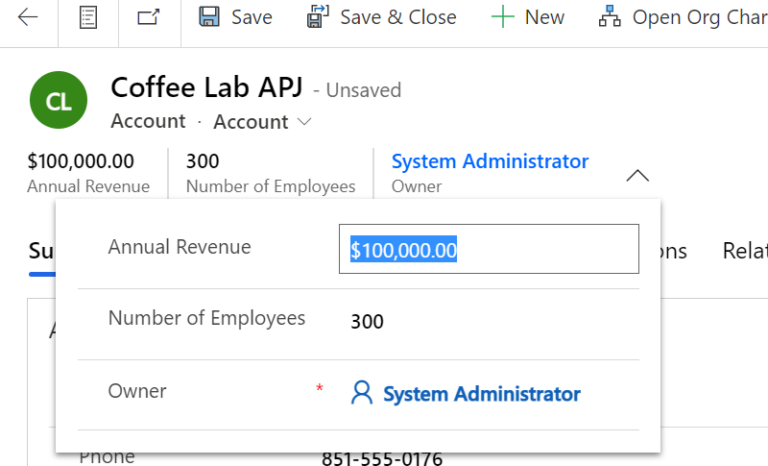
Task: Click into the Annual Revenue input field
Action: (489, 249)
